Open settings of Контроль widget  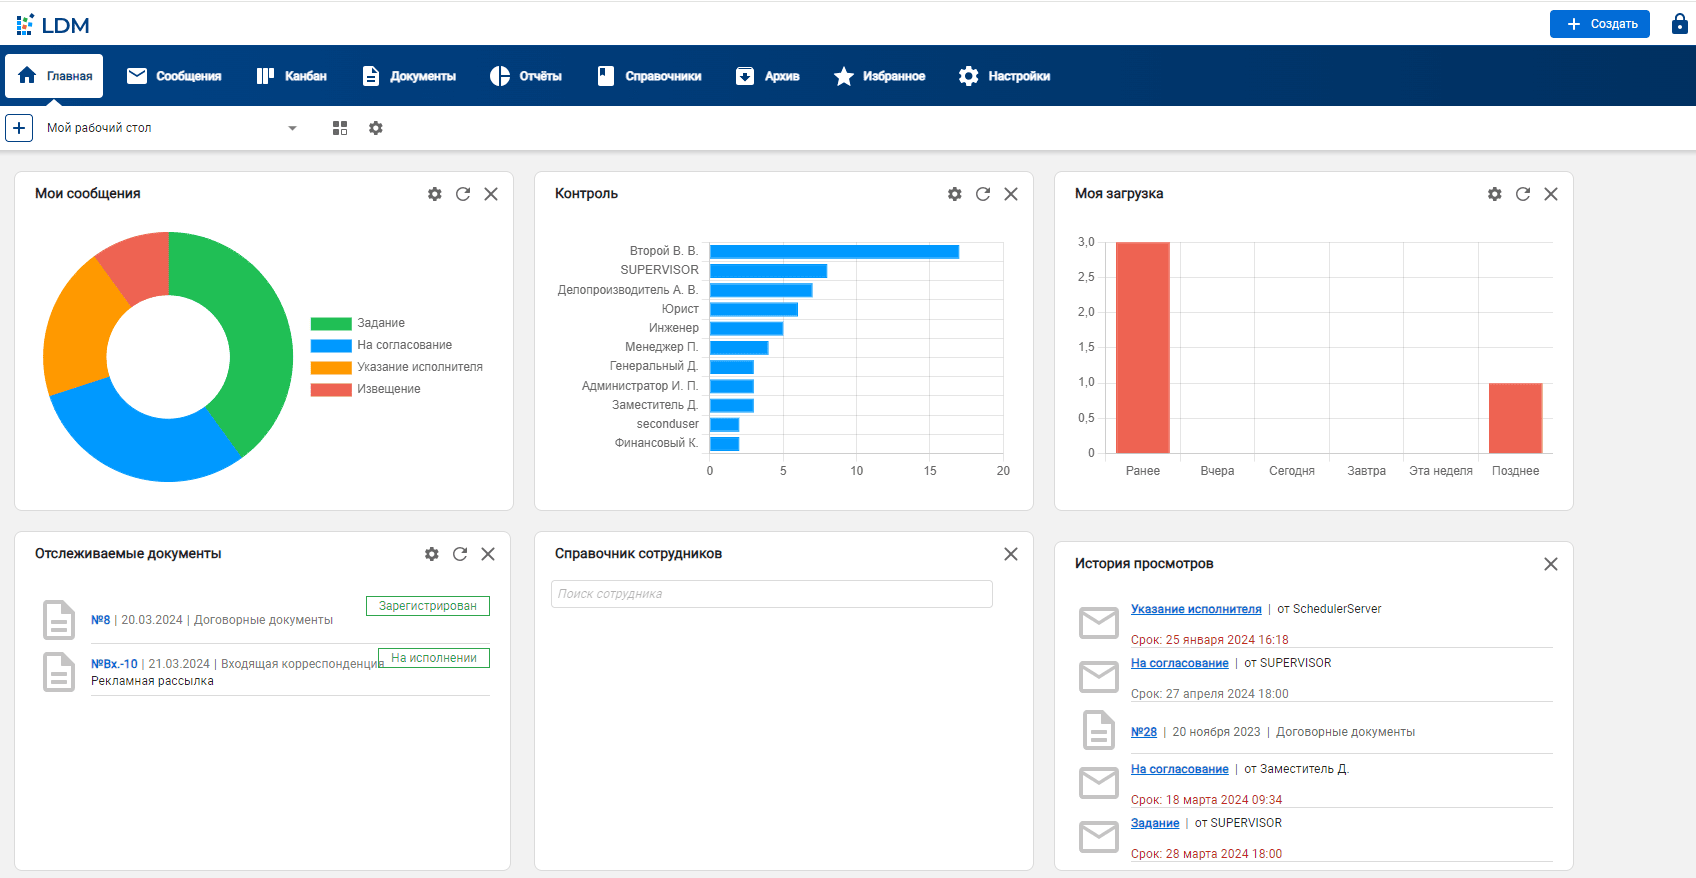955,194
